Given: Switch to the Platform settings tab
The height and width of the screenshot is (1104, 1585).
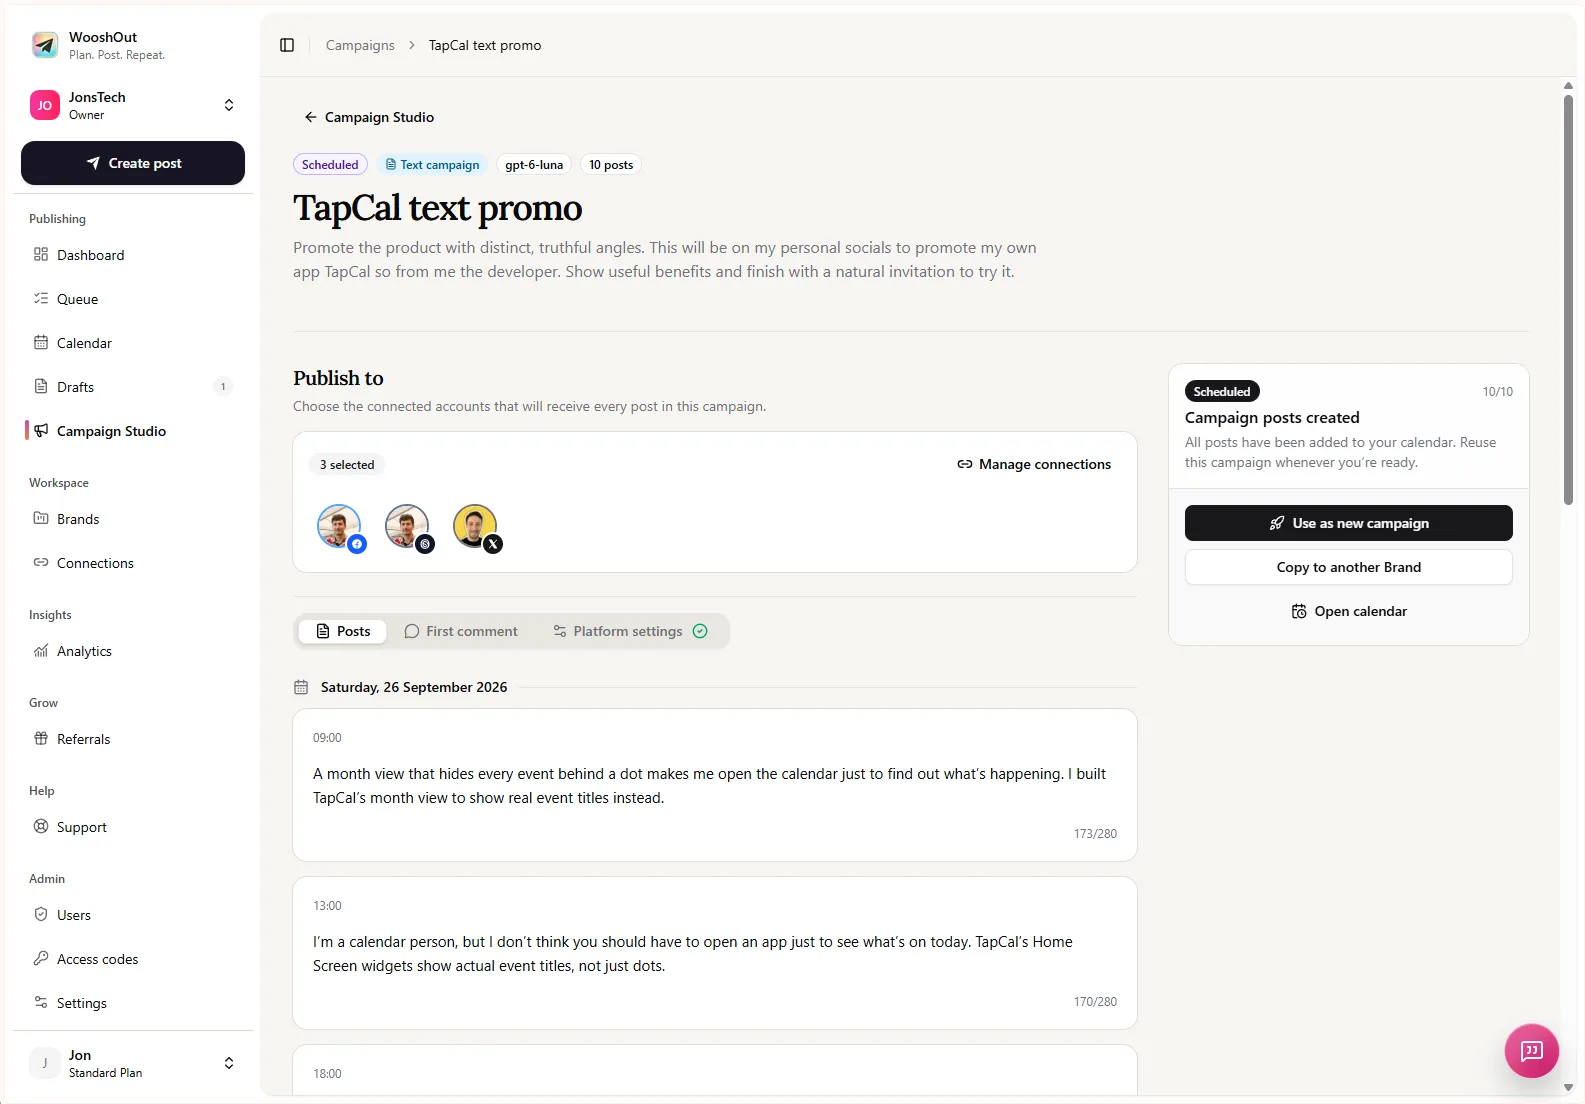Looking at the screenshot, I should coord(631,631).
